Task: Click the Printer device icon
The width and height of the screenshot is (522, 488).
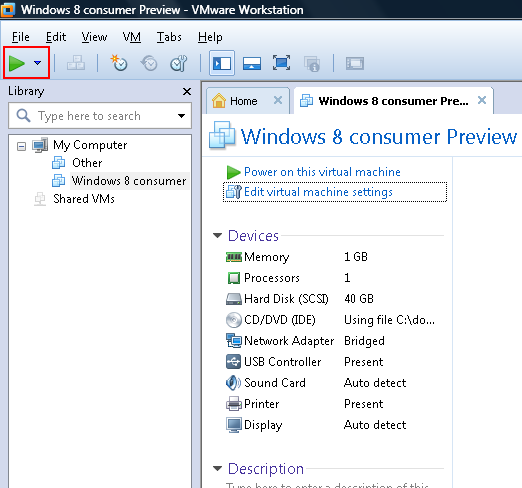Action: (x=234, y=404)
